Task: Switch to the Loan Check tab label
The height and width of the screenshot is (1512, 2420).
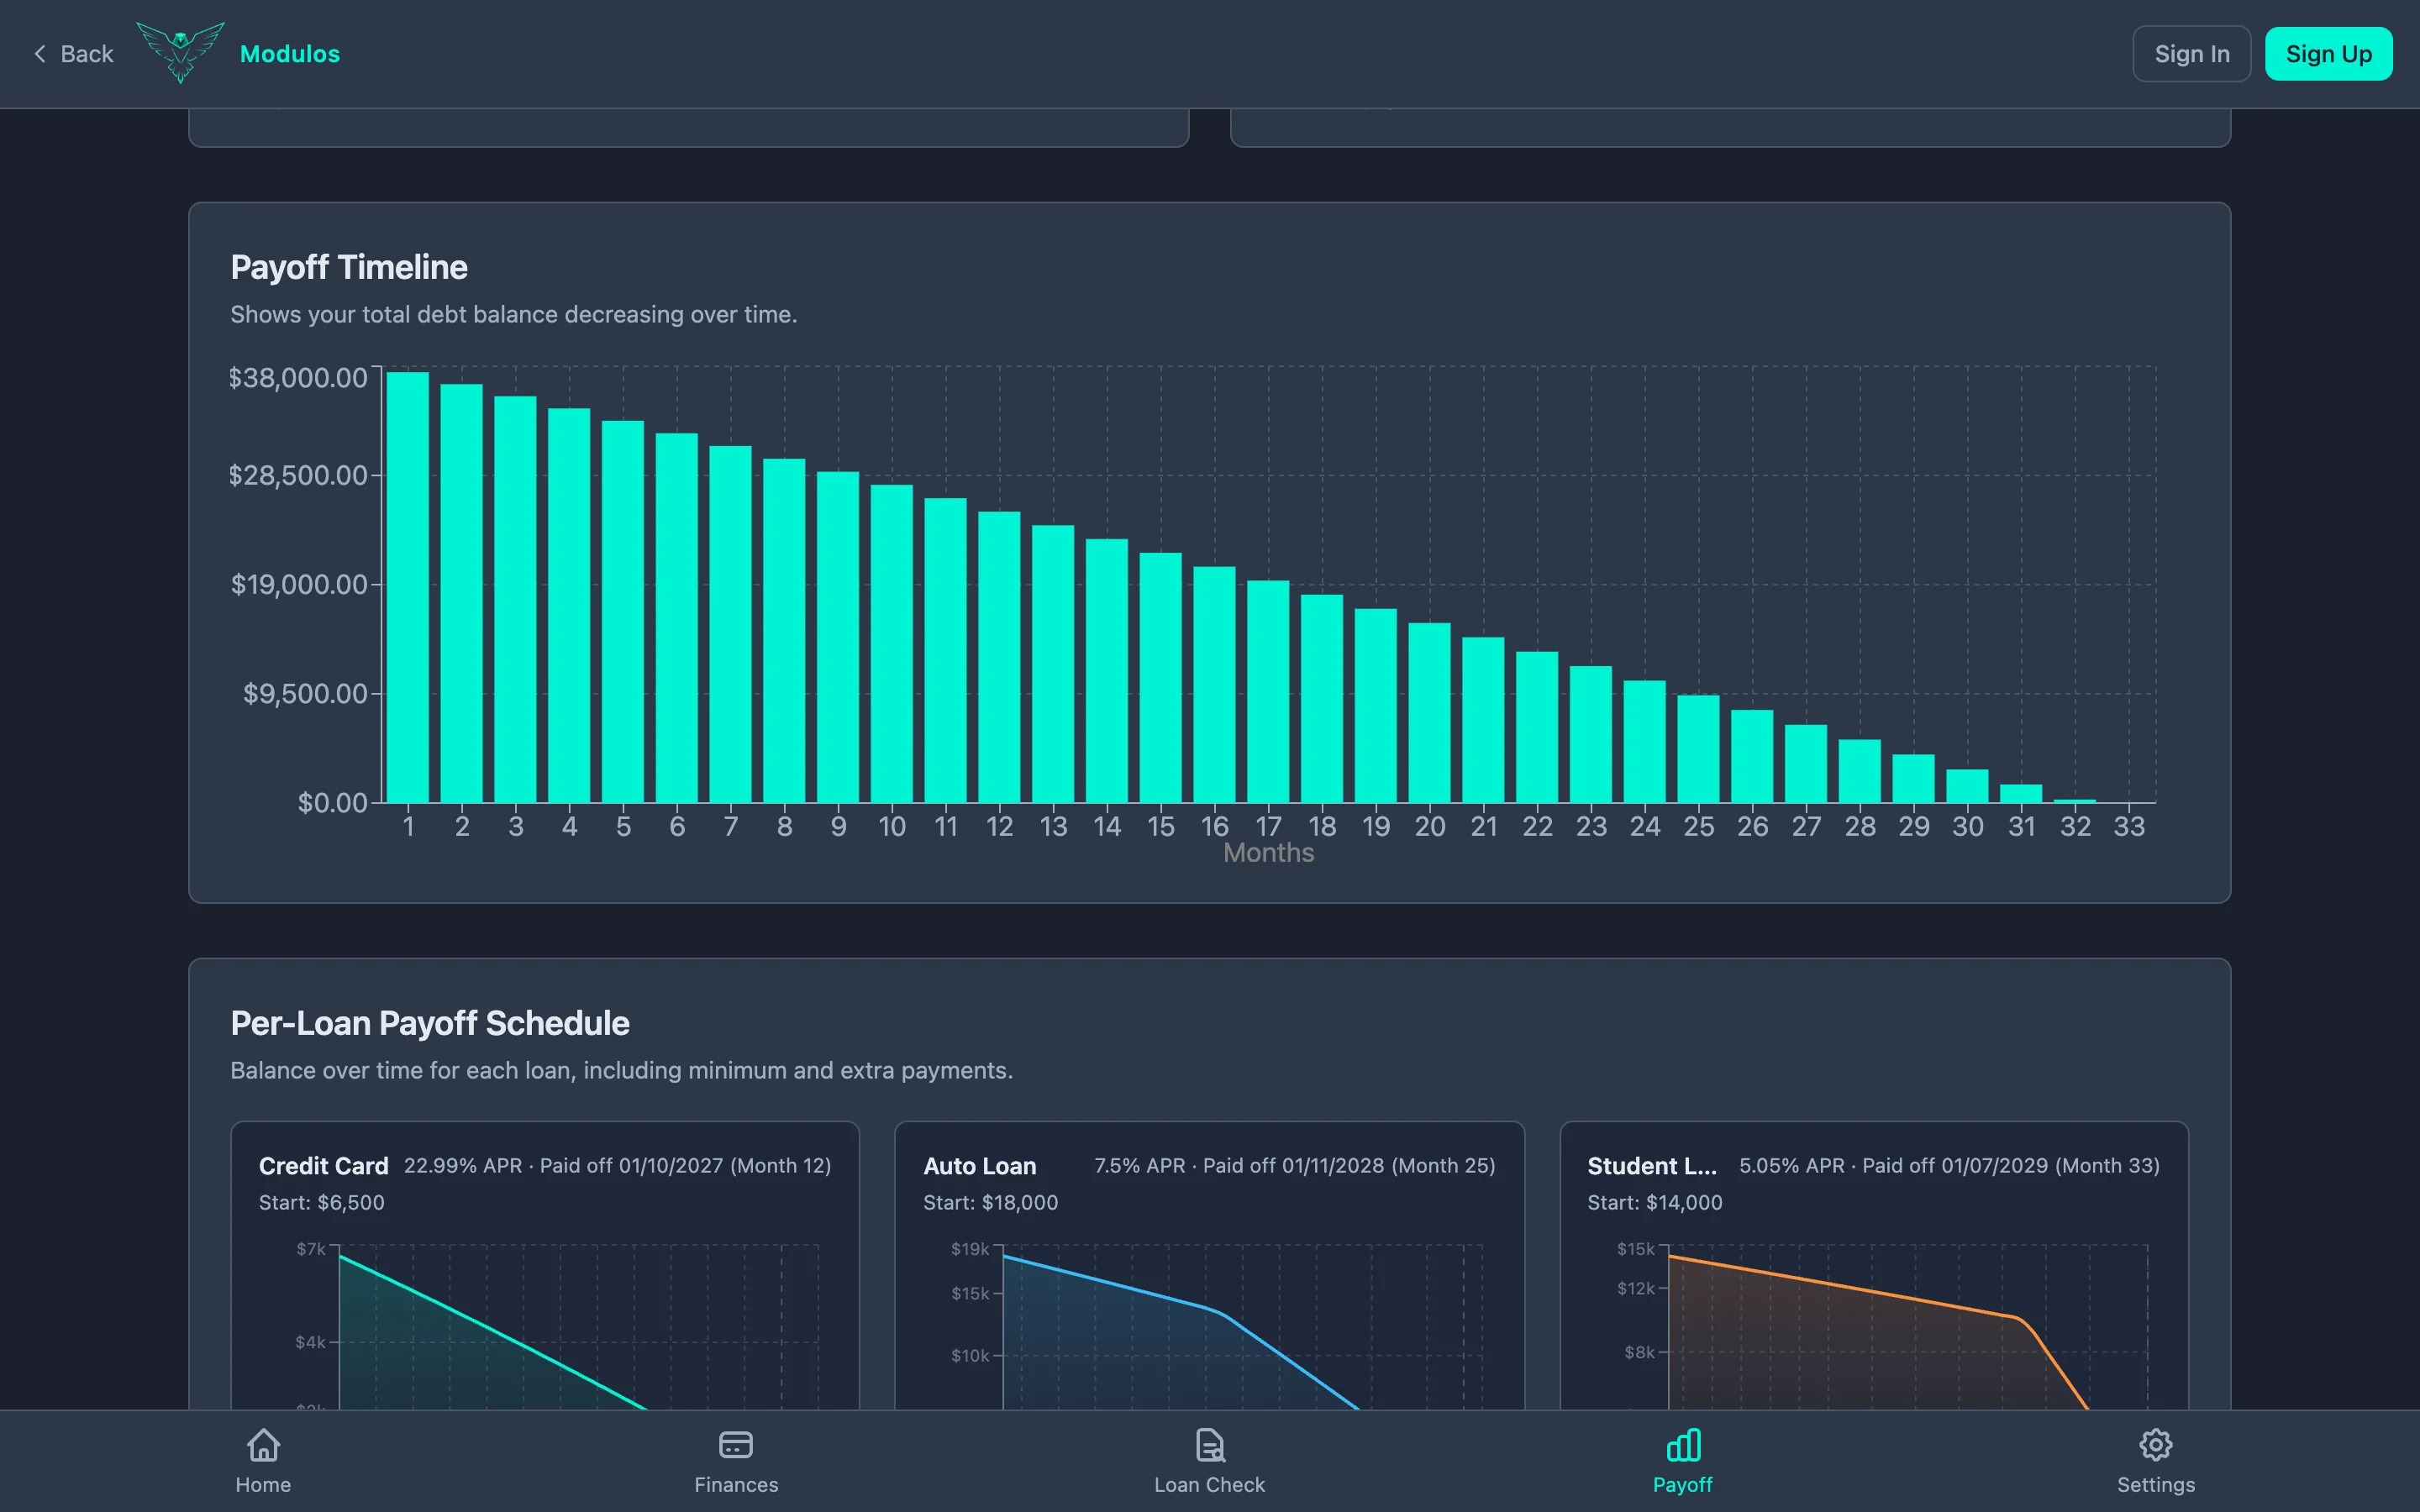Action: [1210, 1485]
